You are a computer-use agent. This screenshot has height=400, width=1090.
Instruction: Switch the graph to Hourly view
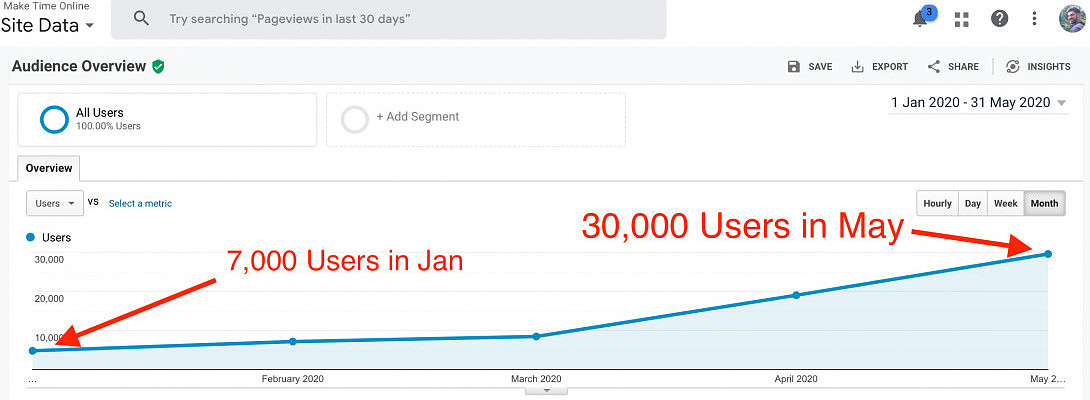[x=937, y=203]
